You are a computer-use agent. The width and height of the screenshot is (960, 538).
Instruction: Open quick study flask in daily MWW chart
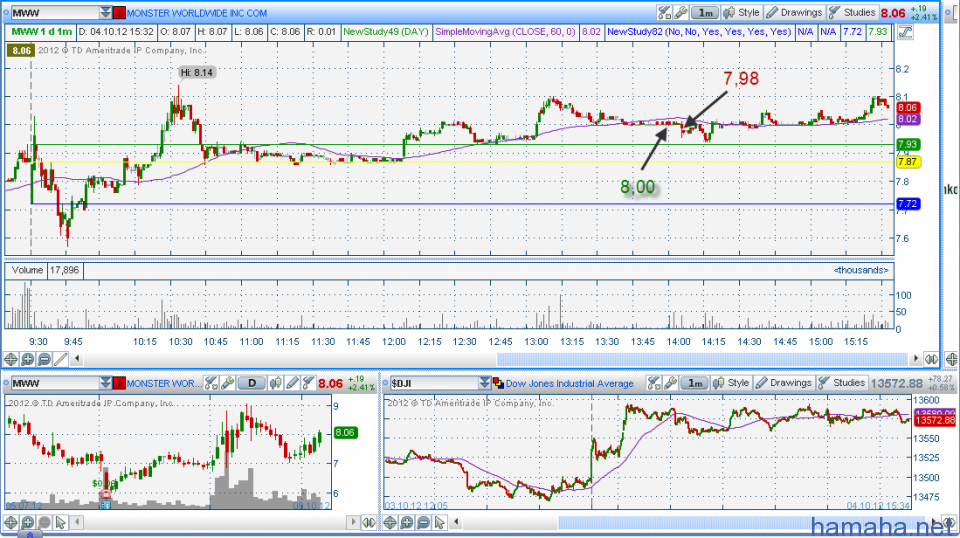pyautogui.click(x=211, y=383)
